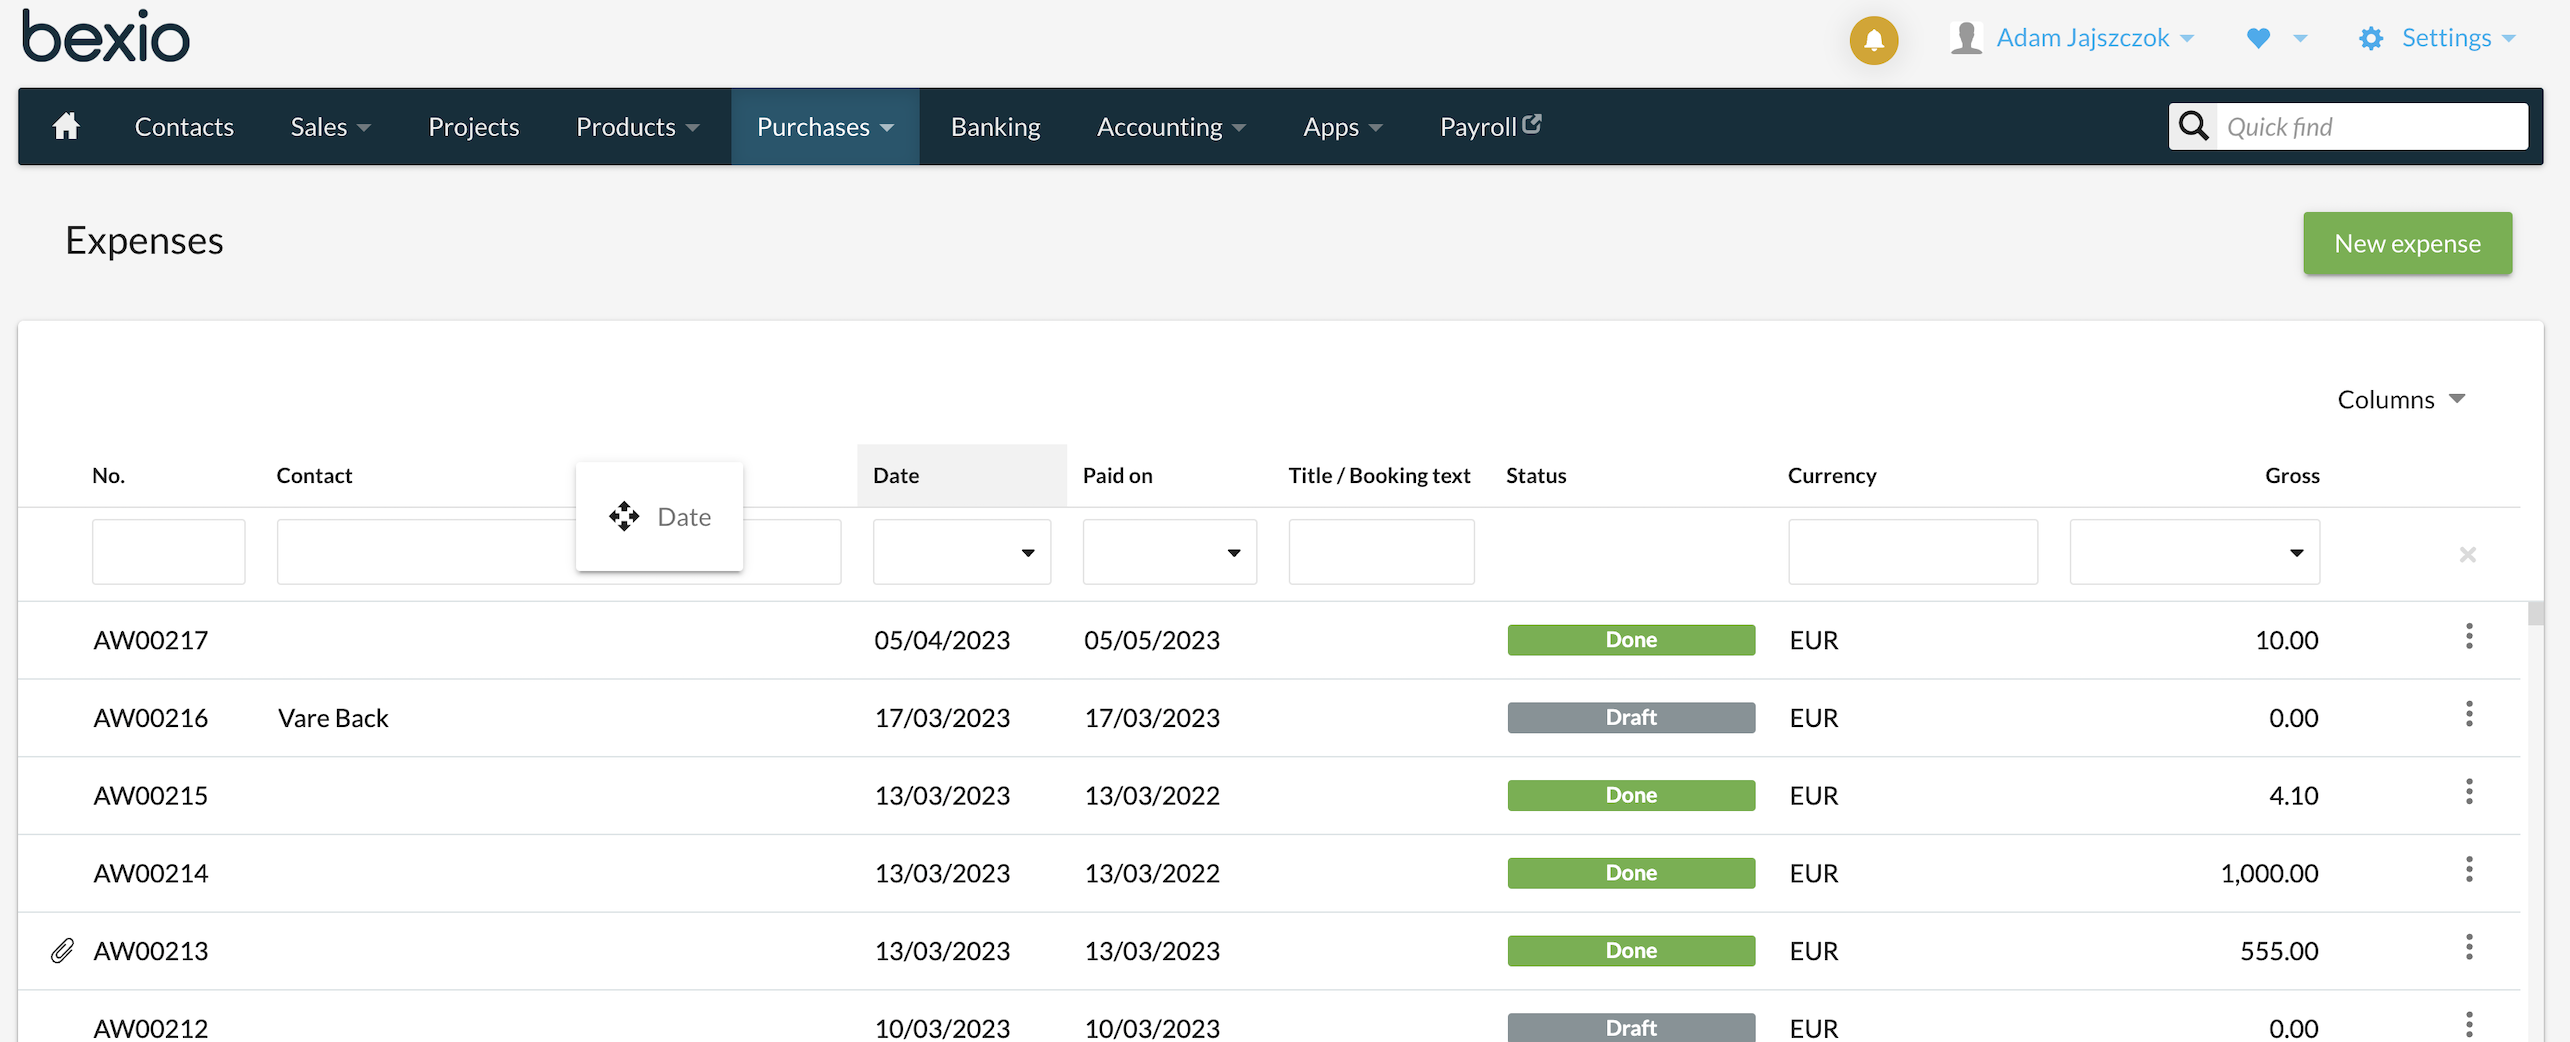Open Adam Jajszczok user menu
2570x1042 pixels.
[x=2082, y=38]
